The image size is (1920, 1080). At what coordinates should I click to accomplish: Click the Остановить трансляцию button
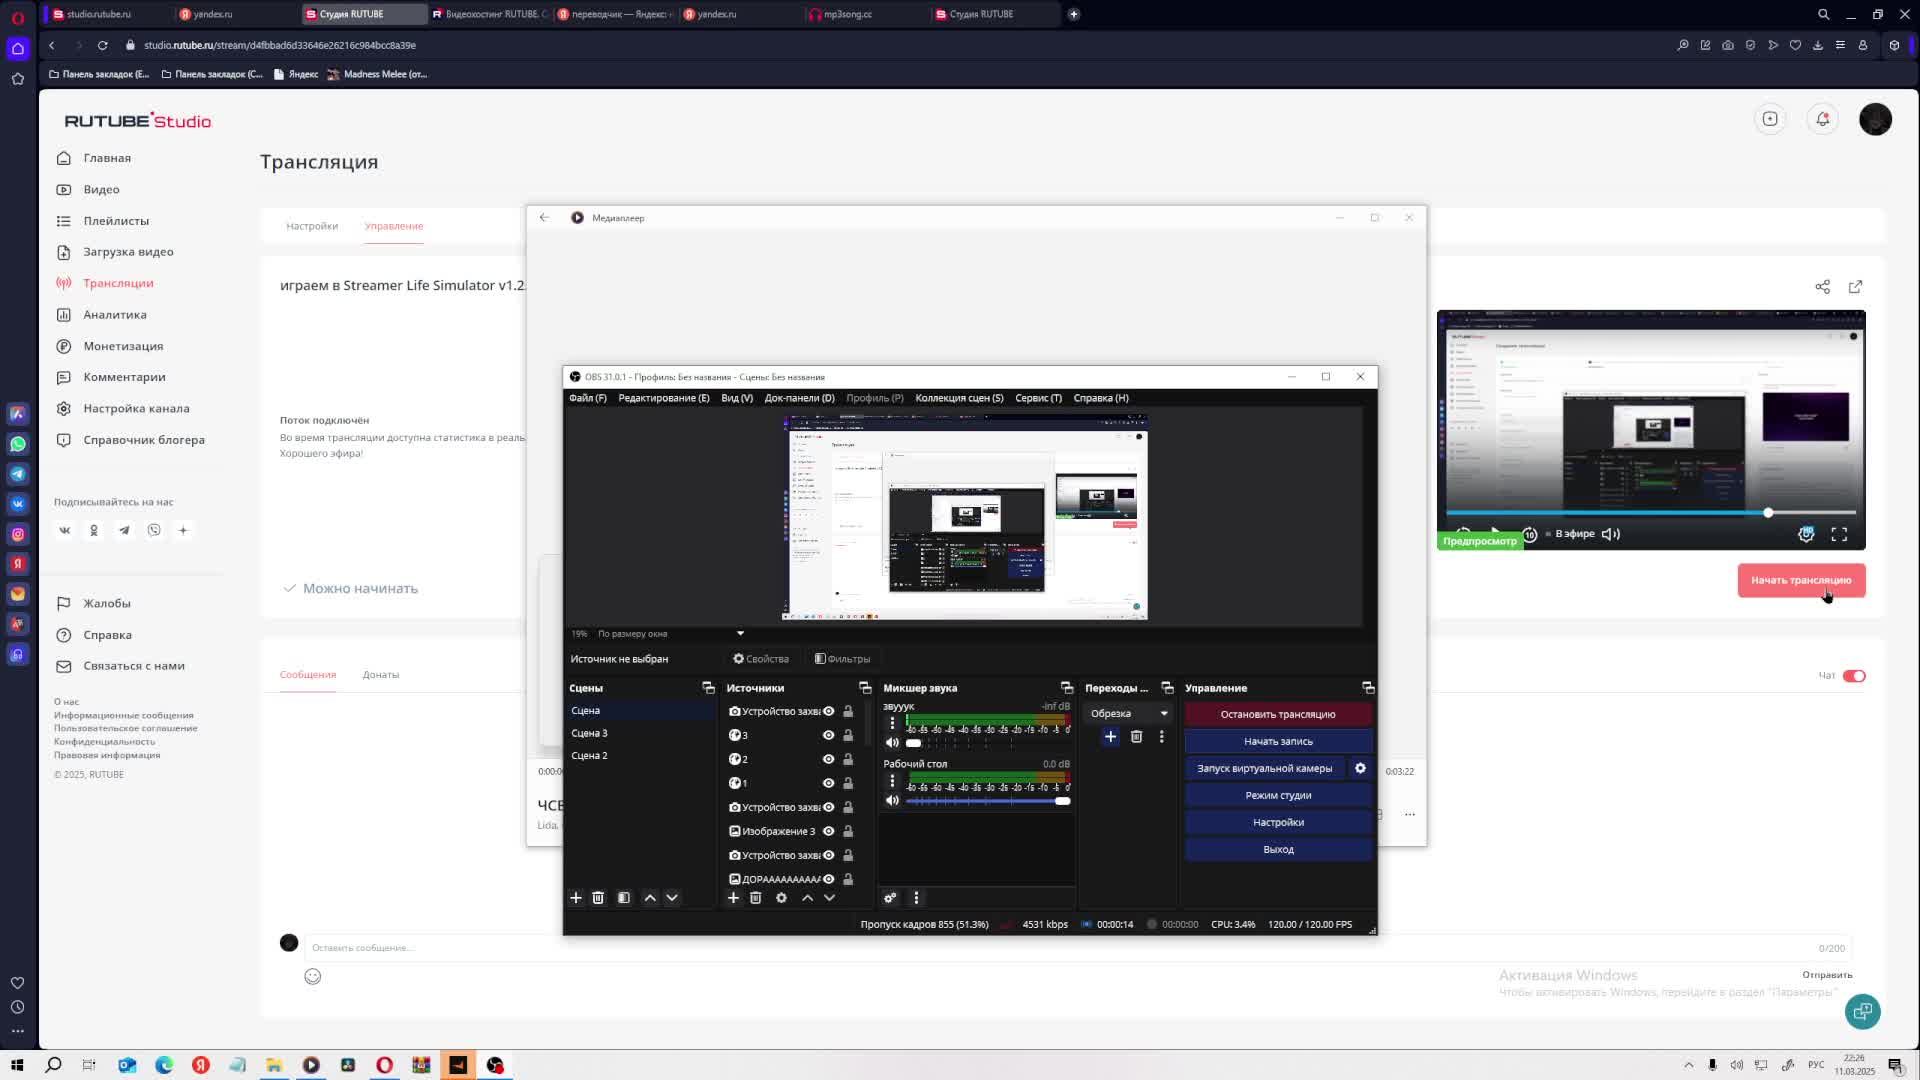(1277, 714)
